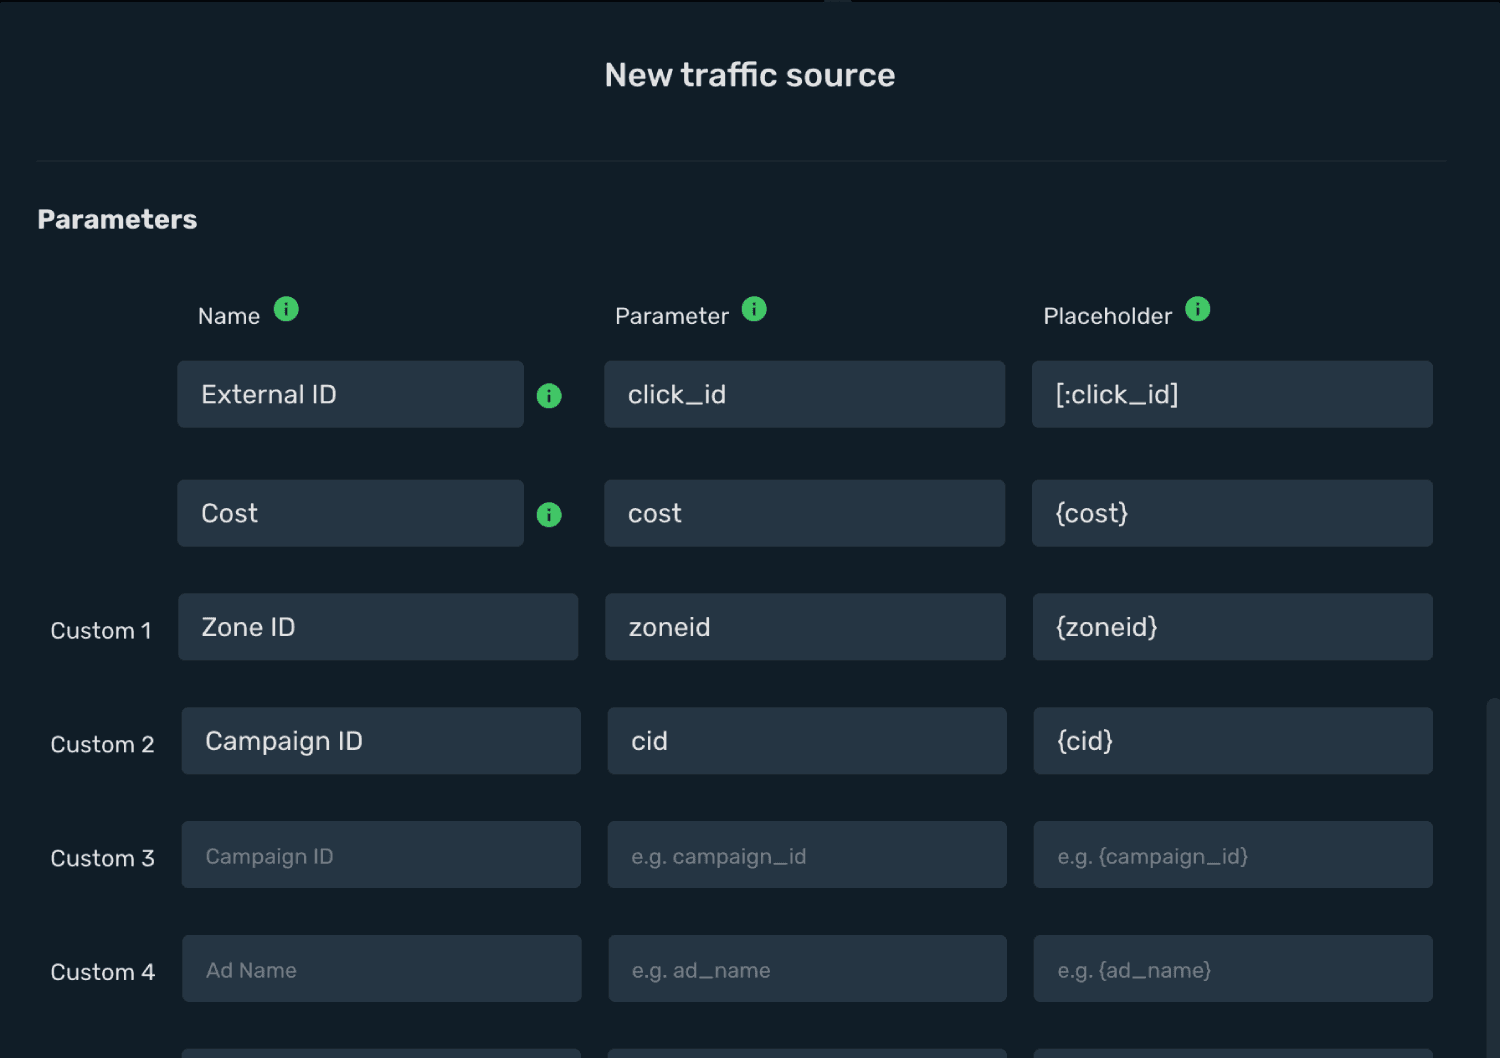This screenshot has width=1500, height=1058.
Task: Focus the e.g. ad_name parameter field
Action: point(807,969)
